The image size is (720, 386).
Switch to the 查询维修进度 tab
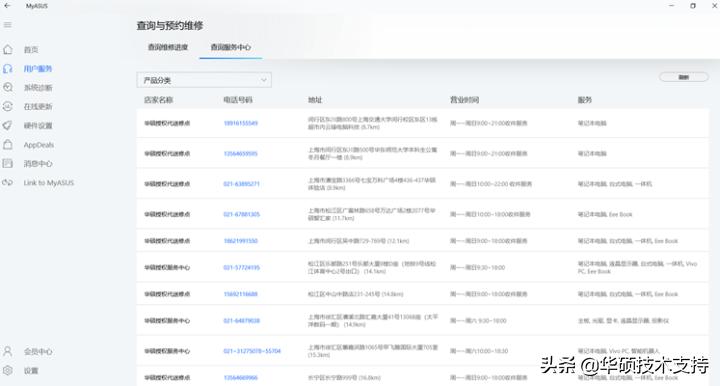click(168, 47)
